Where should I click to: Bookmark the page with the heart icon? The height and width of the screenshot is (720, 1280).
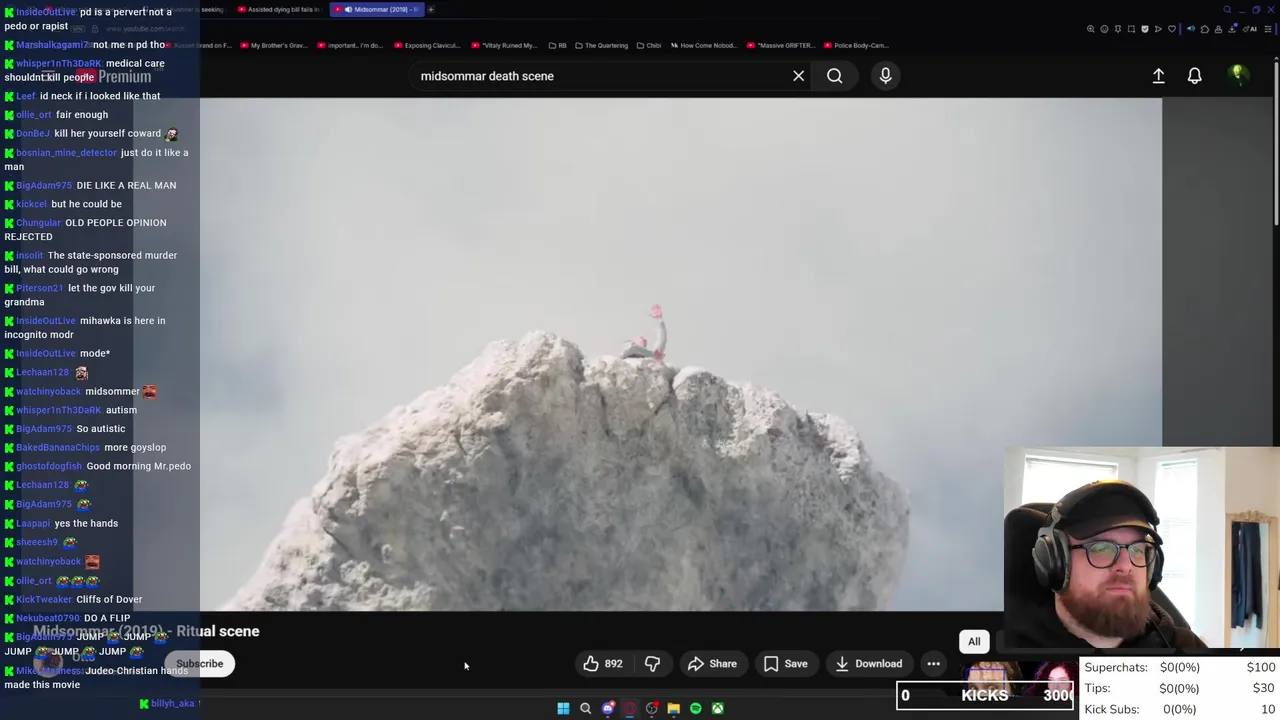[x=1172, y=29]
